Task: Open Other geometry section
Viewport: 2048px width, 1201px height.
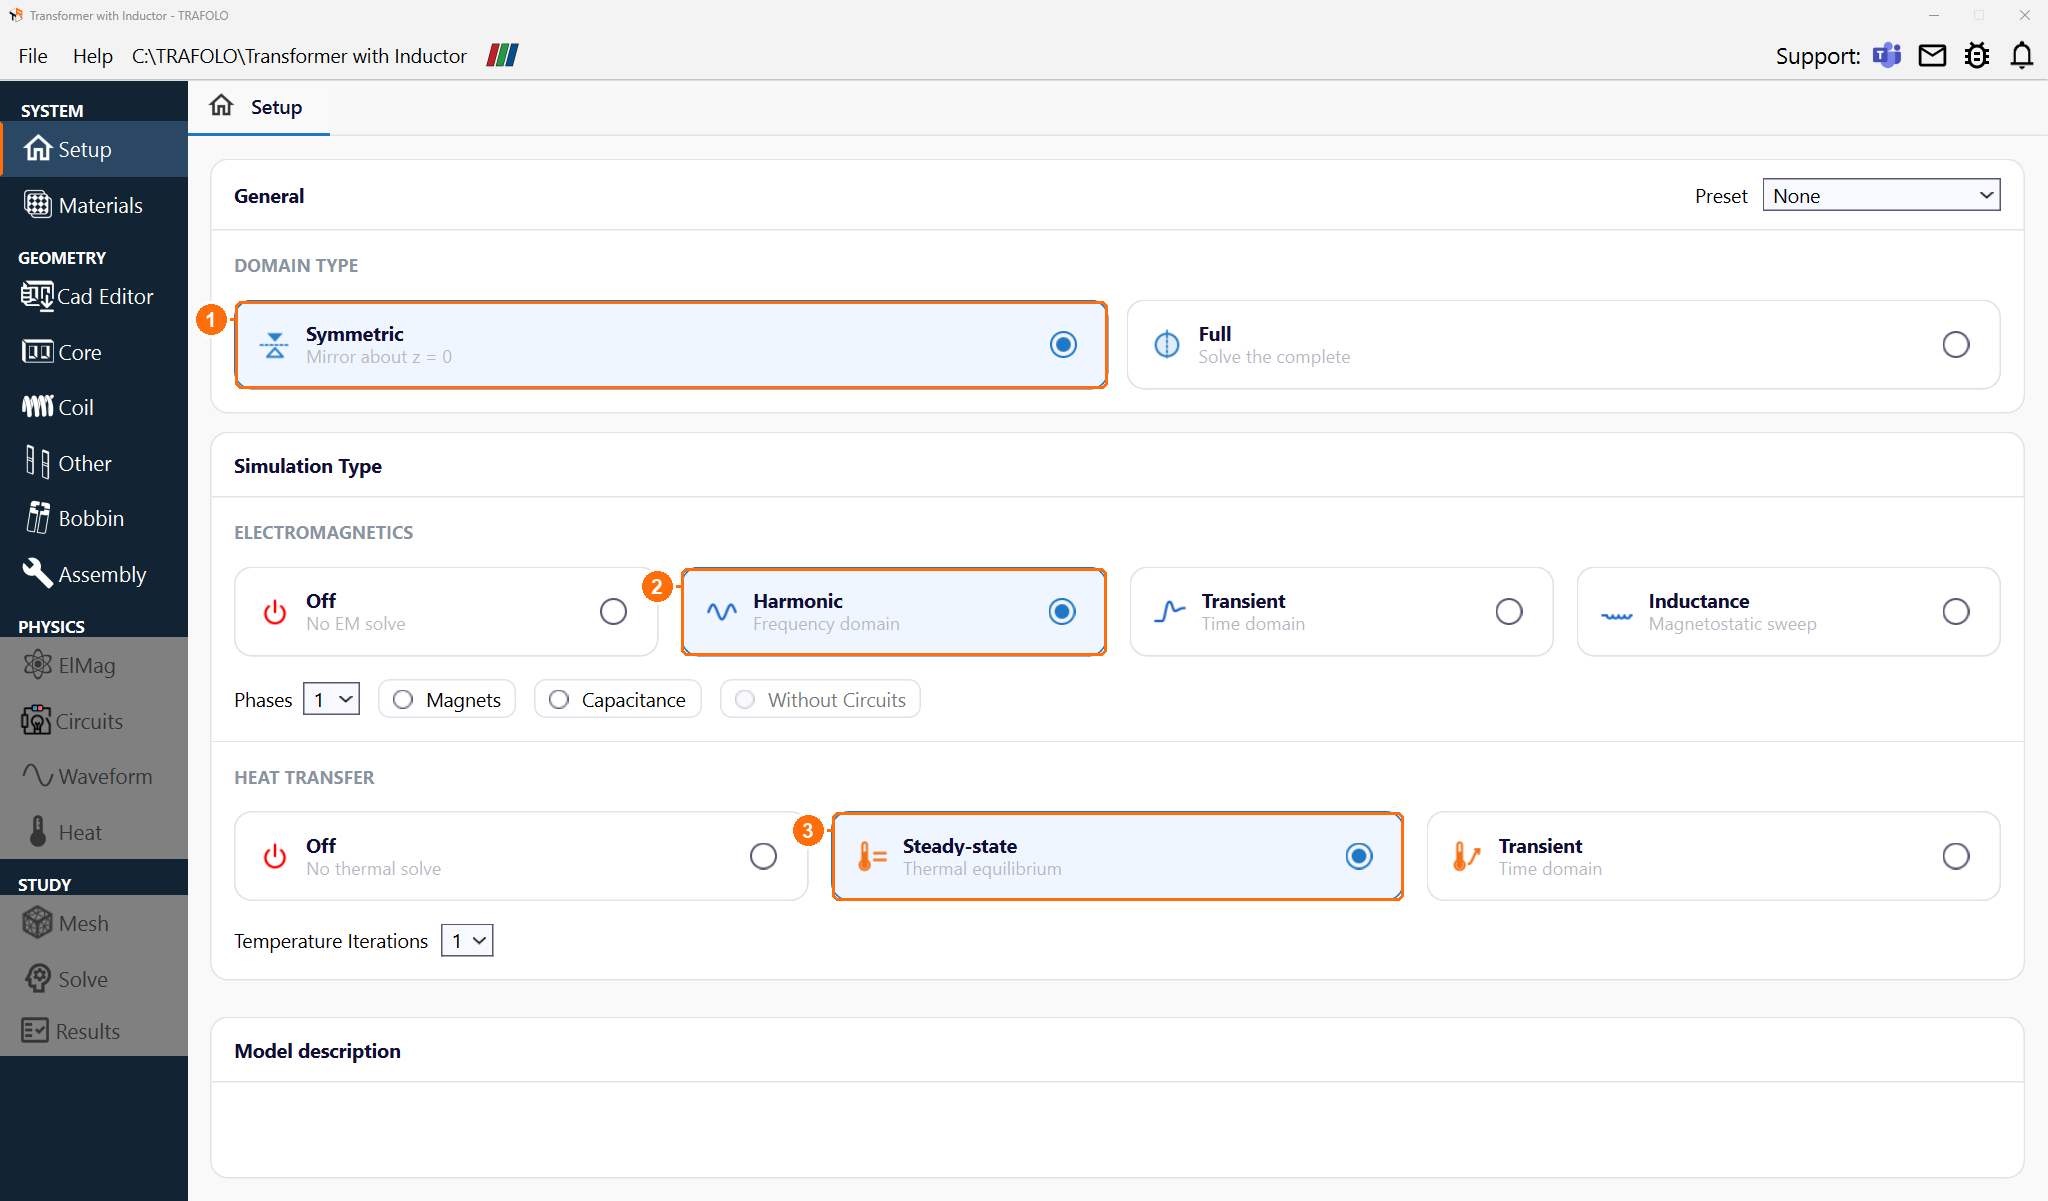Action: tap(94, 463)
